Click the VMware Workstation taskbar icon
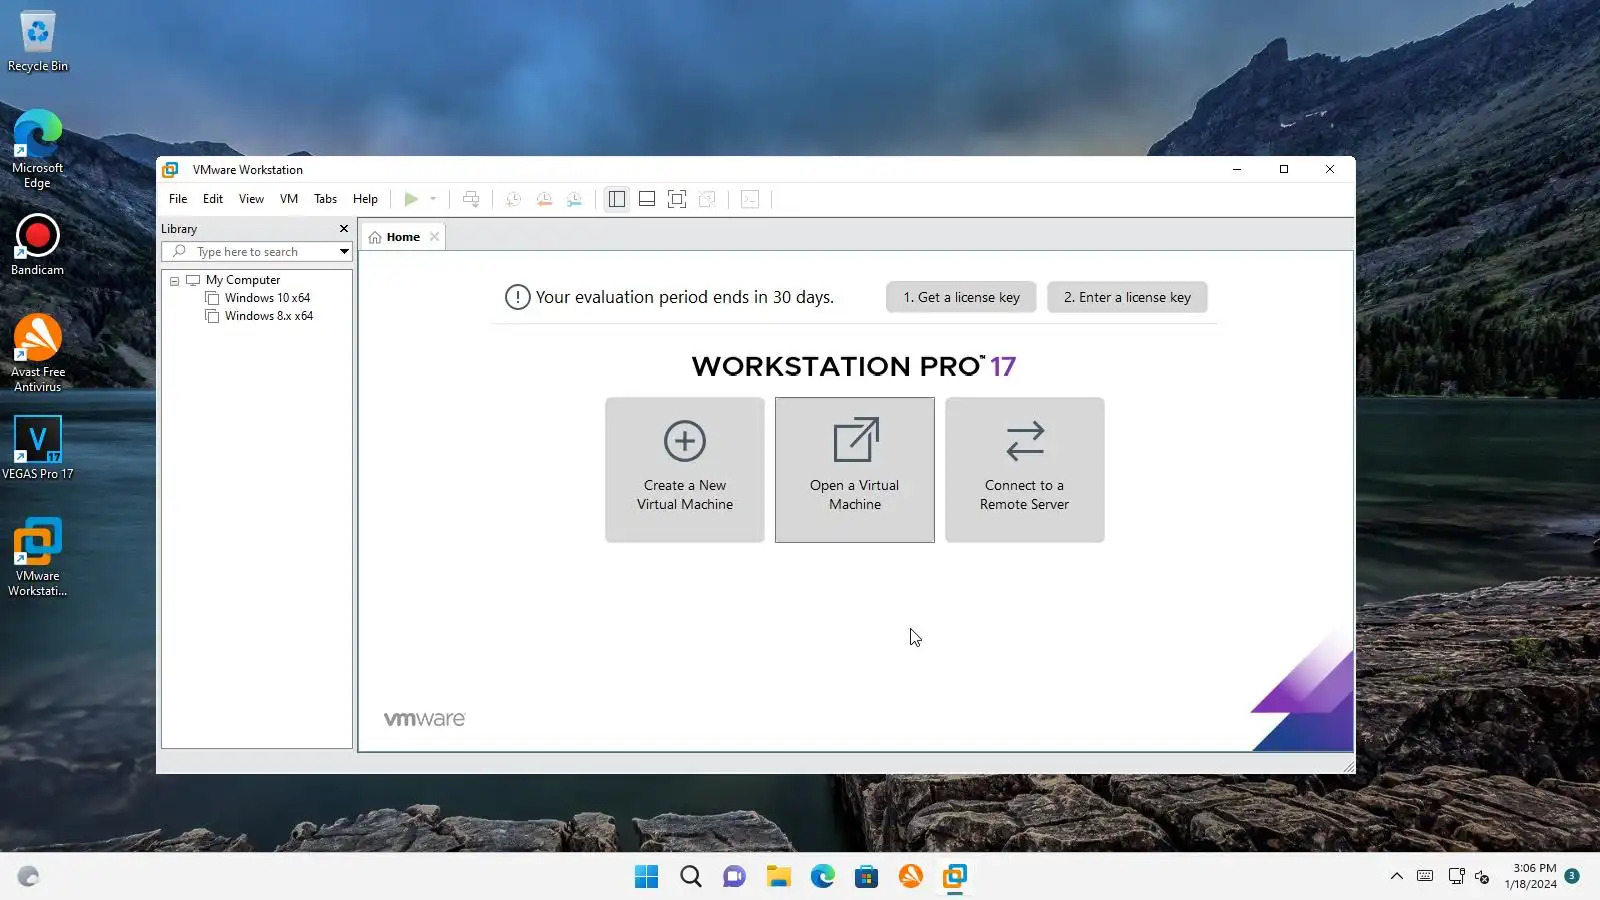The image size is (1600, 900). coord(955,877)
